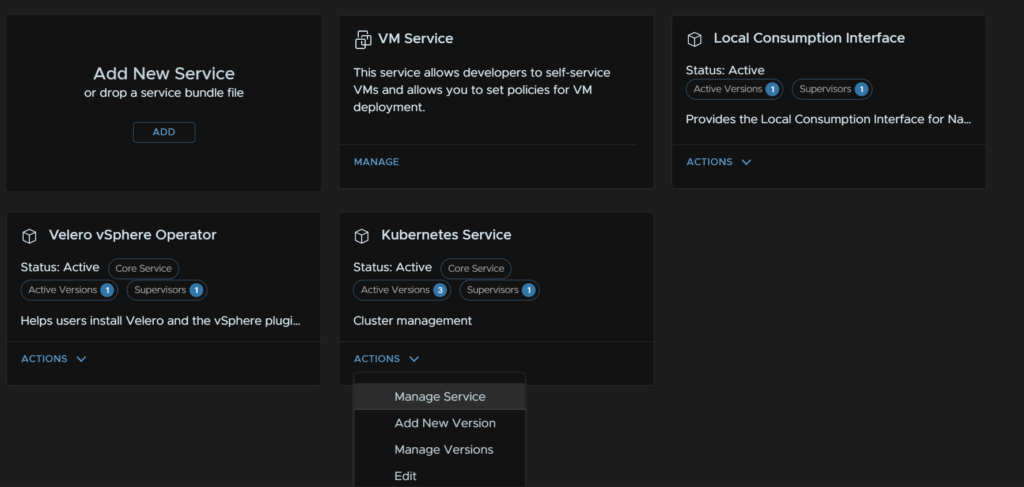Click Active Versions badge on Local Consumption Interface
The width and height of the screenshot is (1024, 487).
pyautogui.click(x=734, y=89)
